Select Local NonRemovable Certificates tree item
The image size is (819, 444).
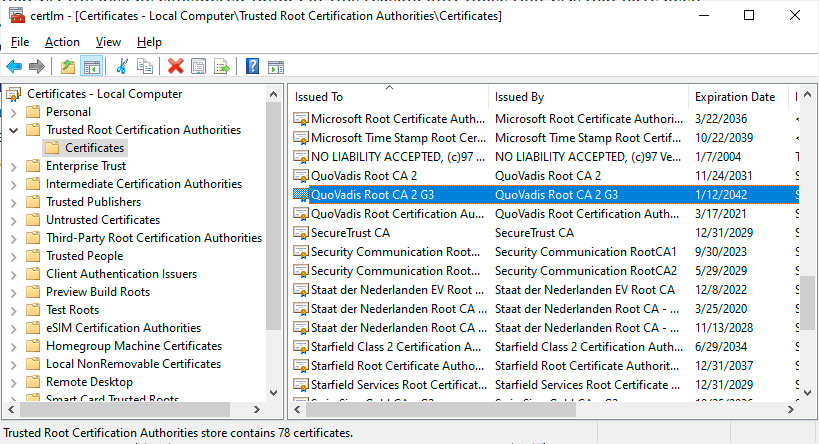[133, 364]
